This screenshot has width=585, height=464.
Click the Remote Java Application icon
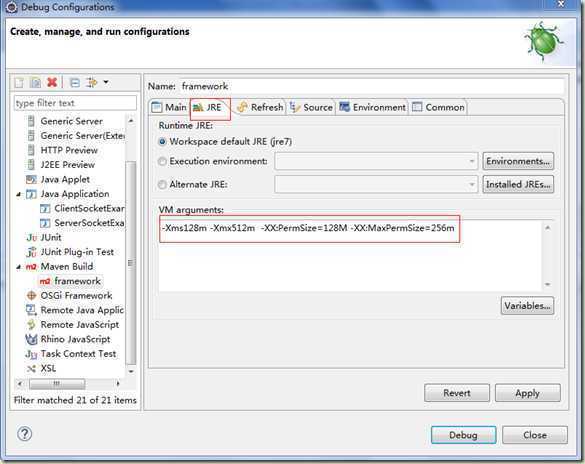(31, 310)
